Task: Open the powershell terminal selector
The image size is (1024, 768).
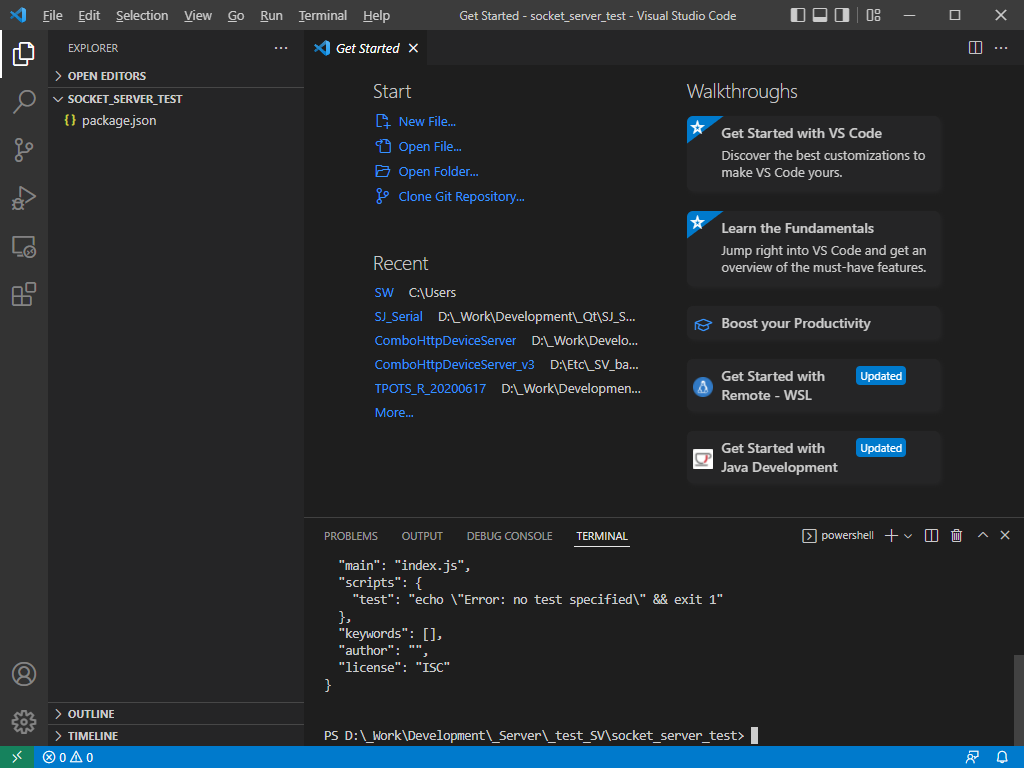Action: [x=837, y=536]
